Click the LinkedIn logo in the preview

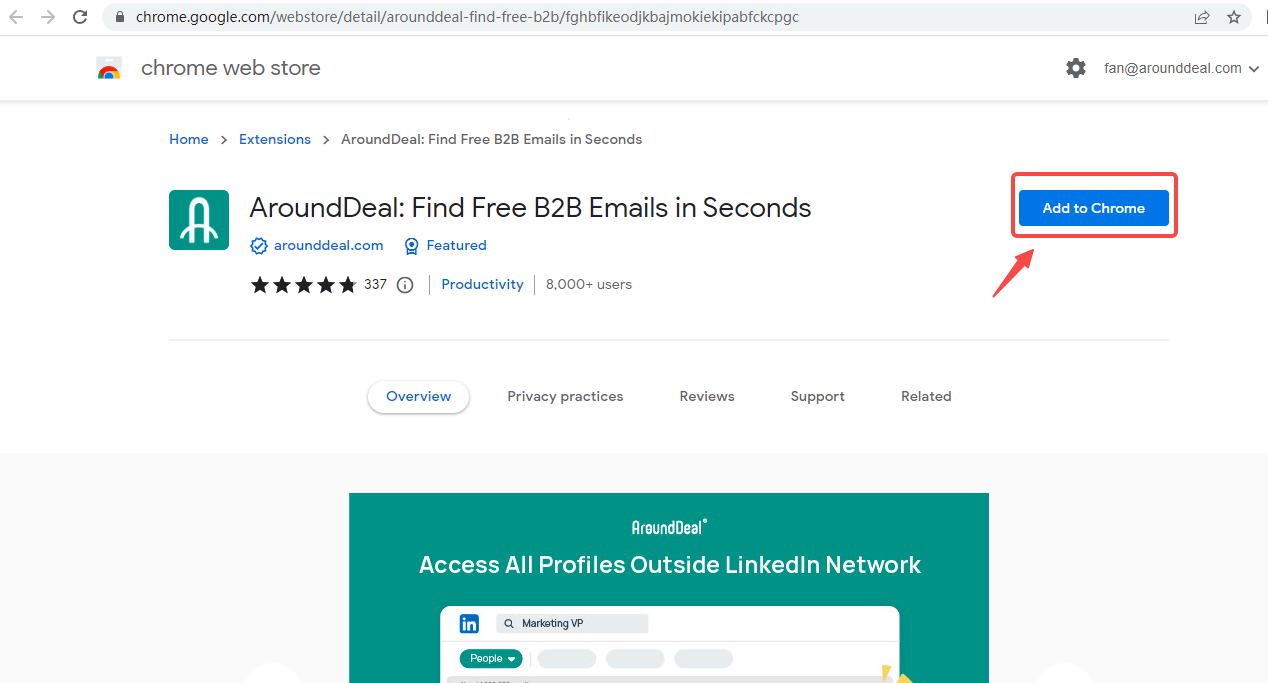(469, 624)
